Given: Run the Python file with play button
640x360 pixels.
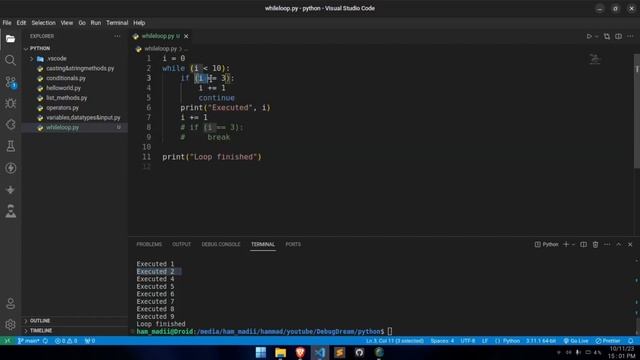Looking at the screenshot, I should coord(589,36).
